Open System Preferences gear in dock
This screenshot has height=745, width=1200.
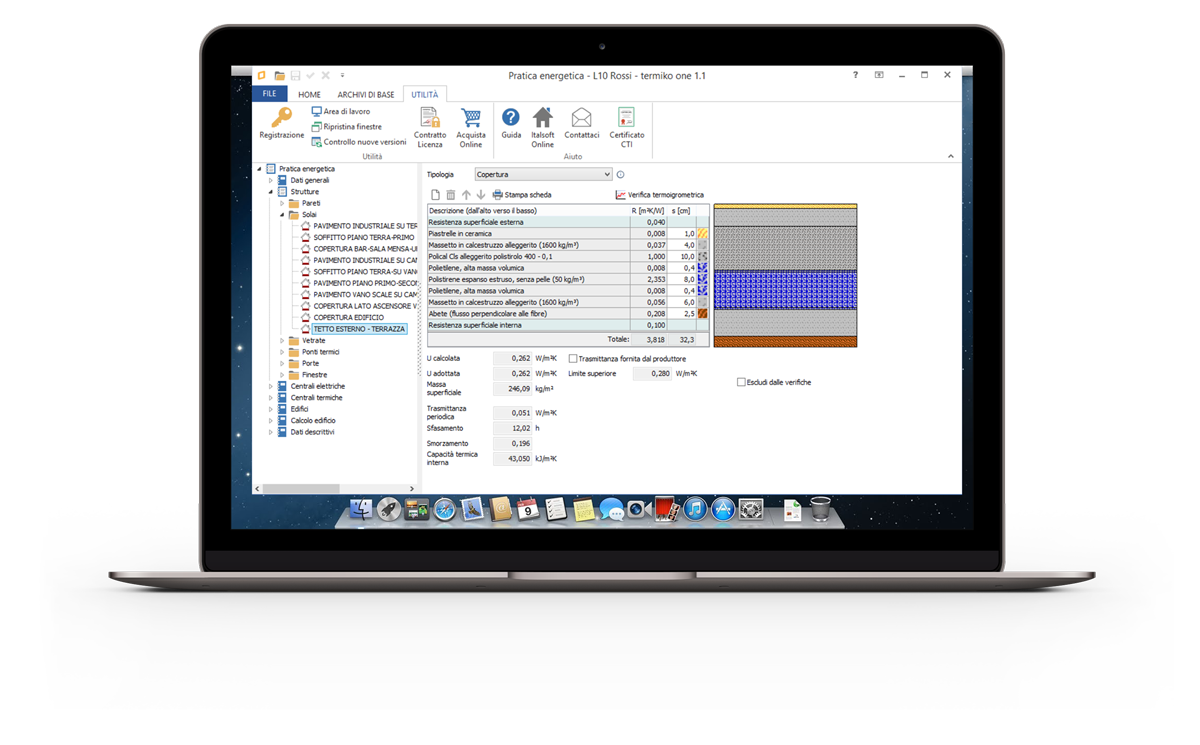[x=751, y=510]
